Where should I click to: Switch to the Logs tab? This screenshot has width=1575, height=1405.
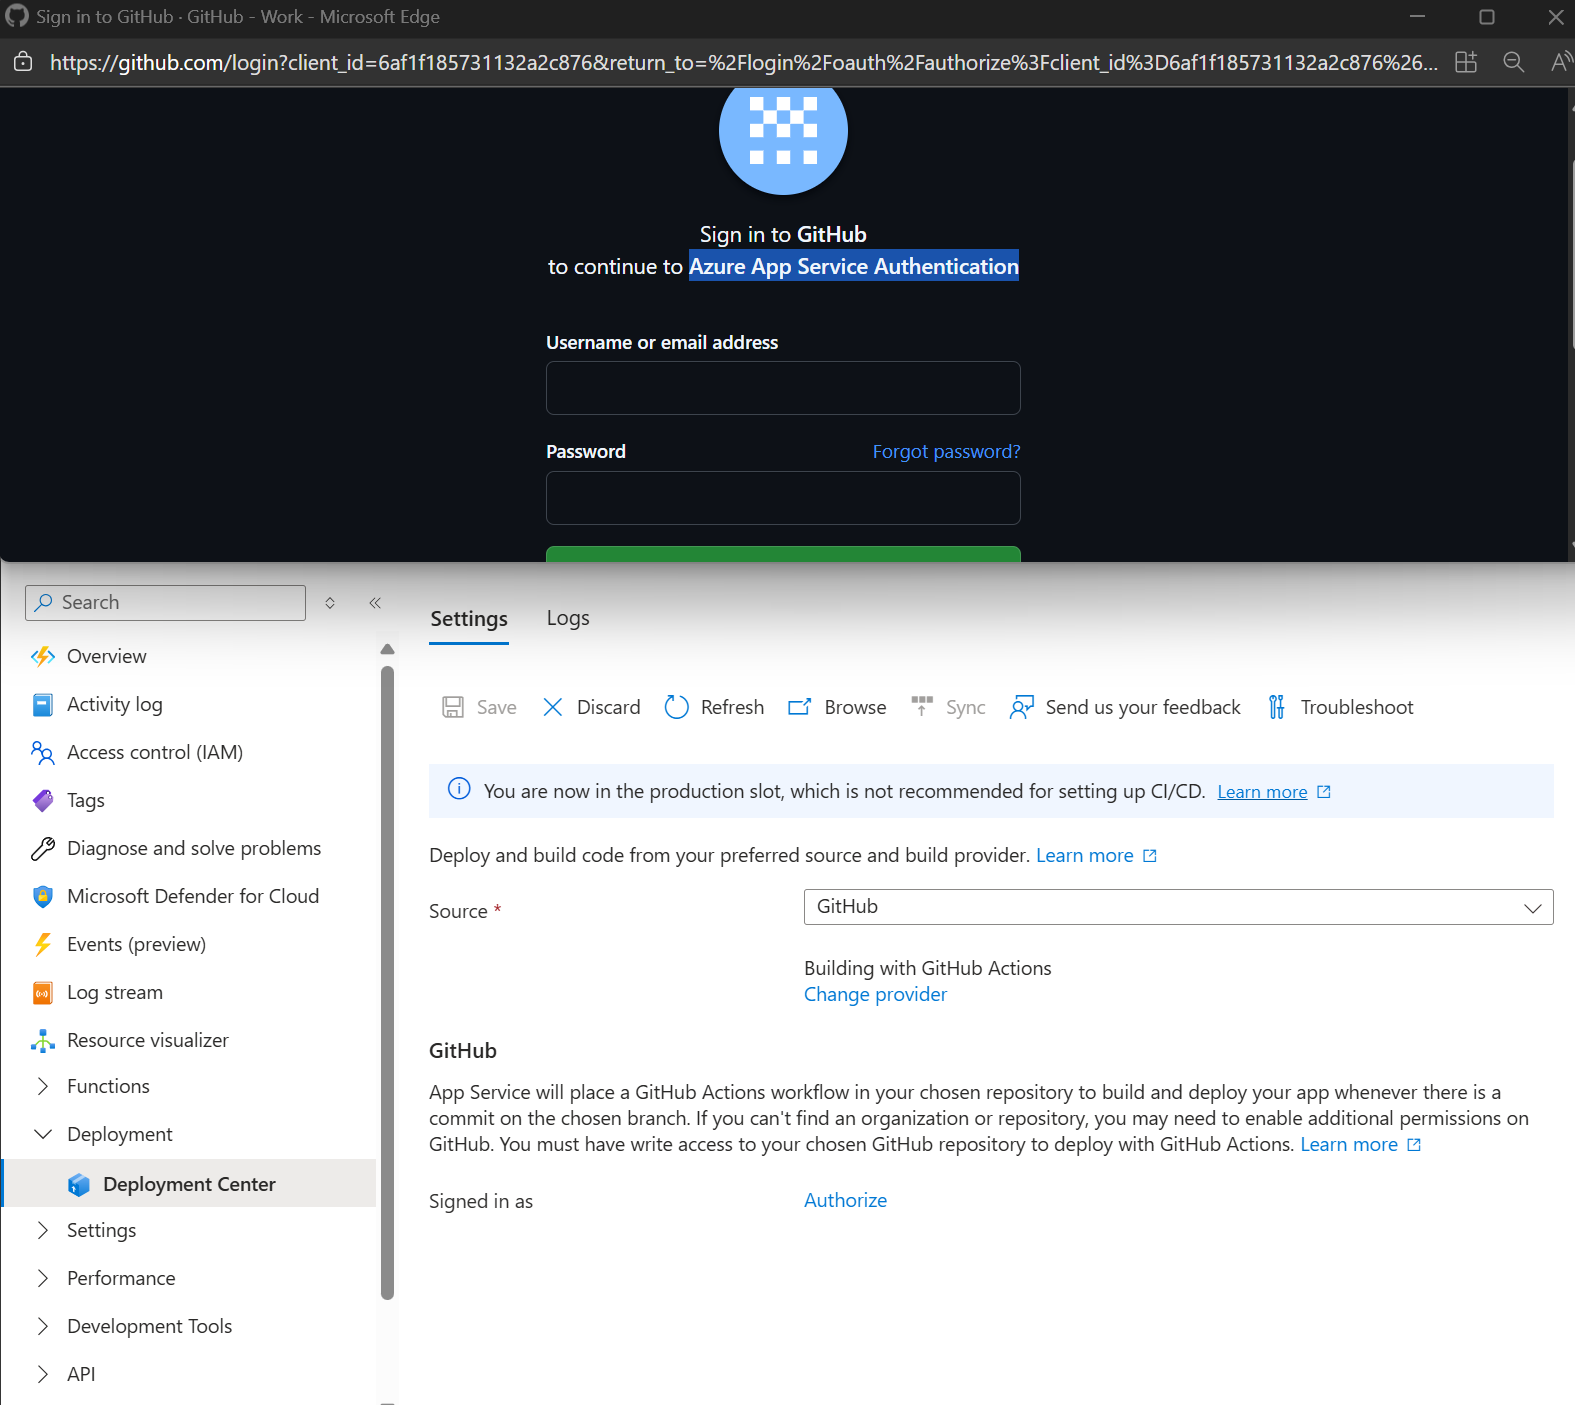click(x=567, y=618)
